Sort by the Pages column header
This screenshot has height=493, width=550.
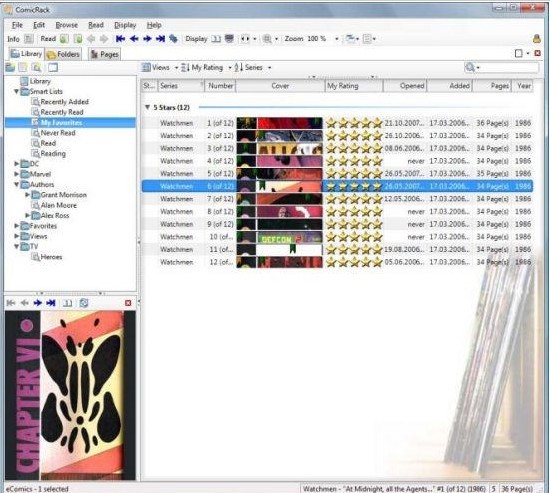[x=493, y=86]
